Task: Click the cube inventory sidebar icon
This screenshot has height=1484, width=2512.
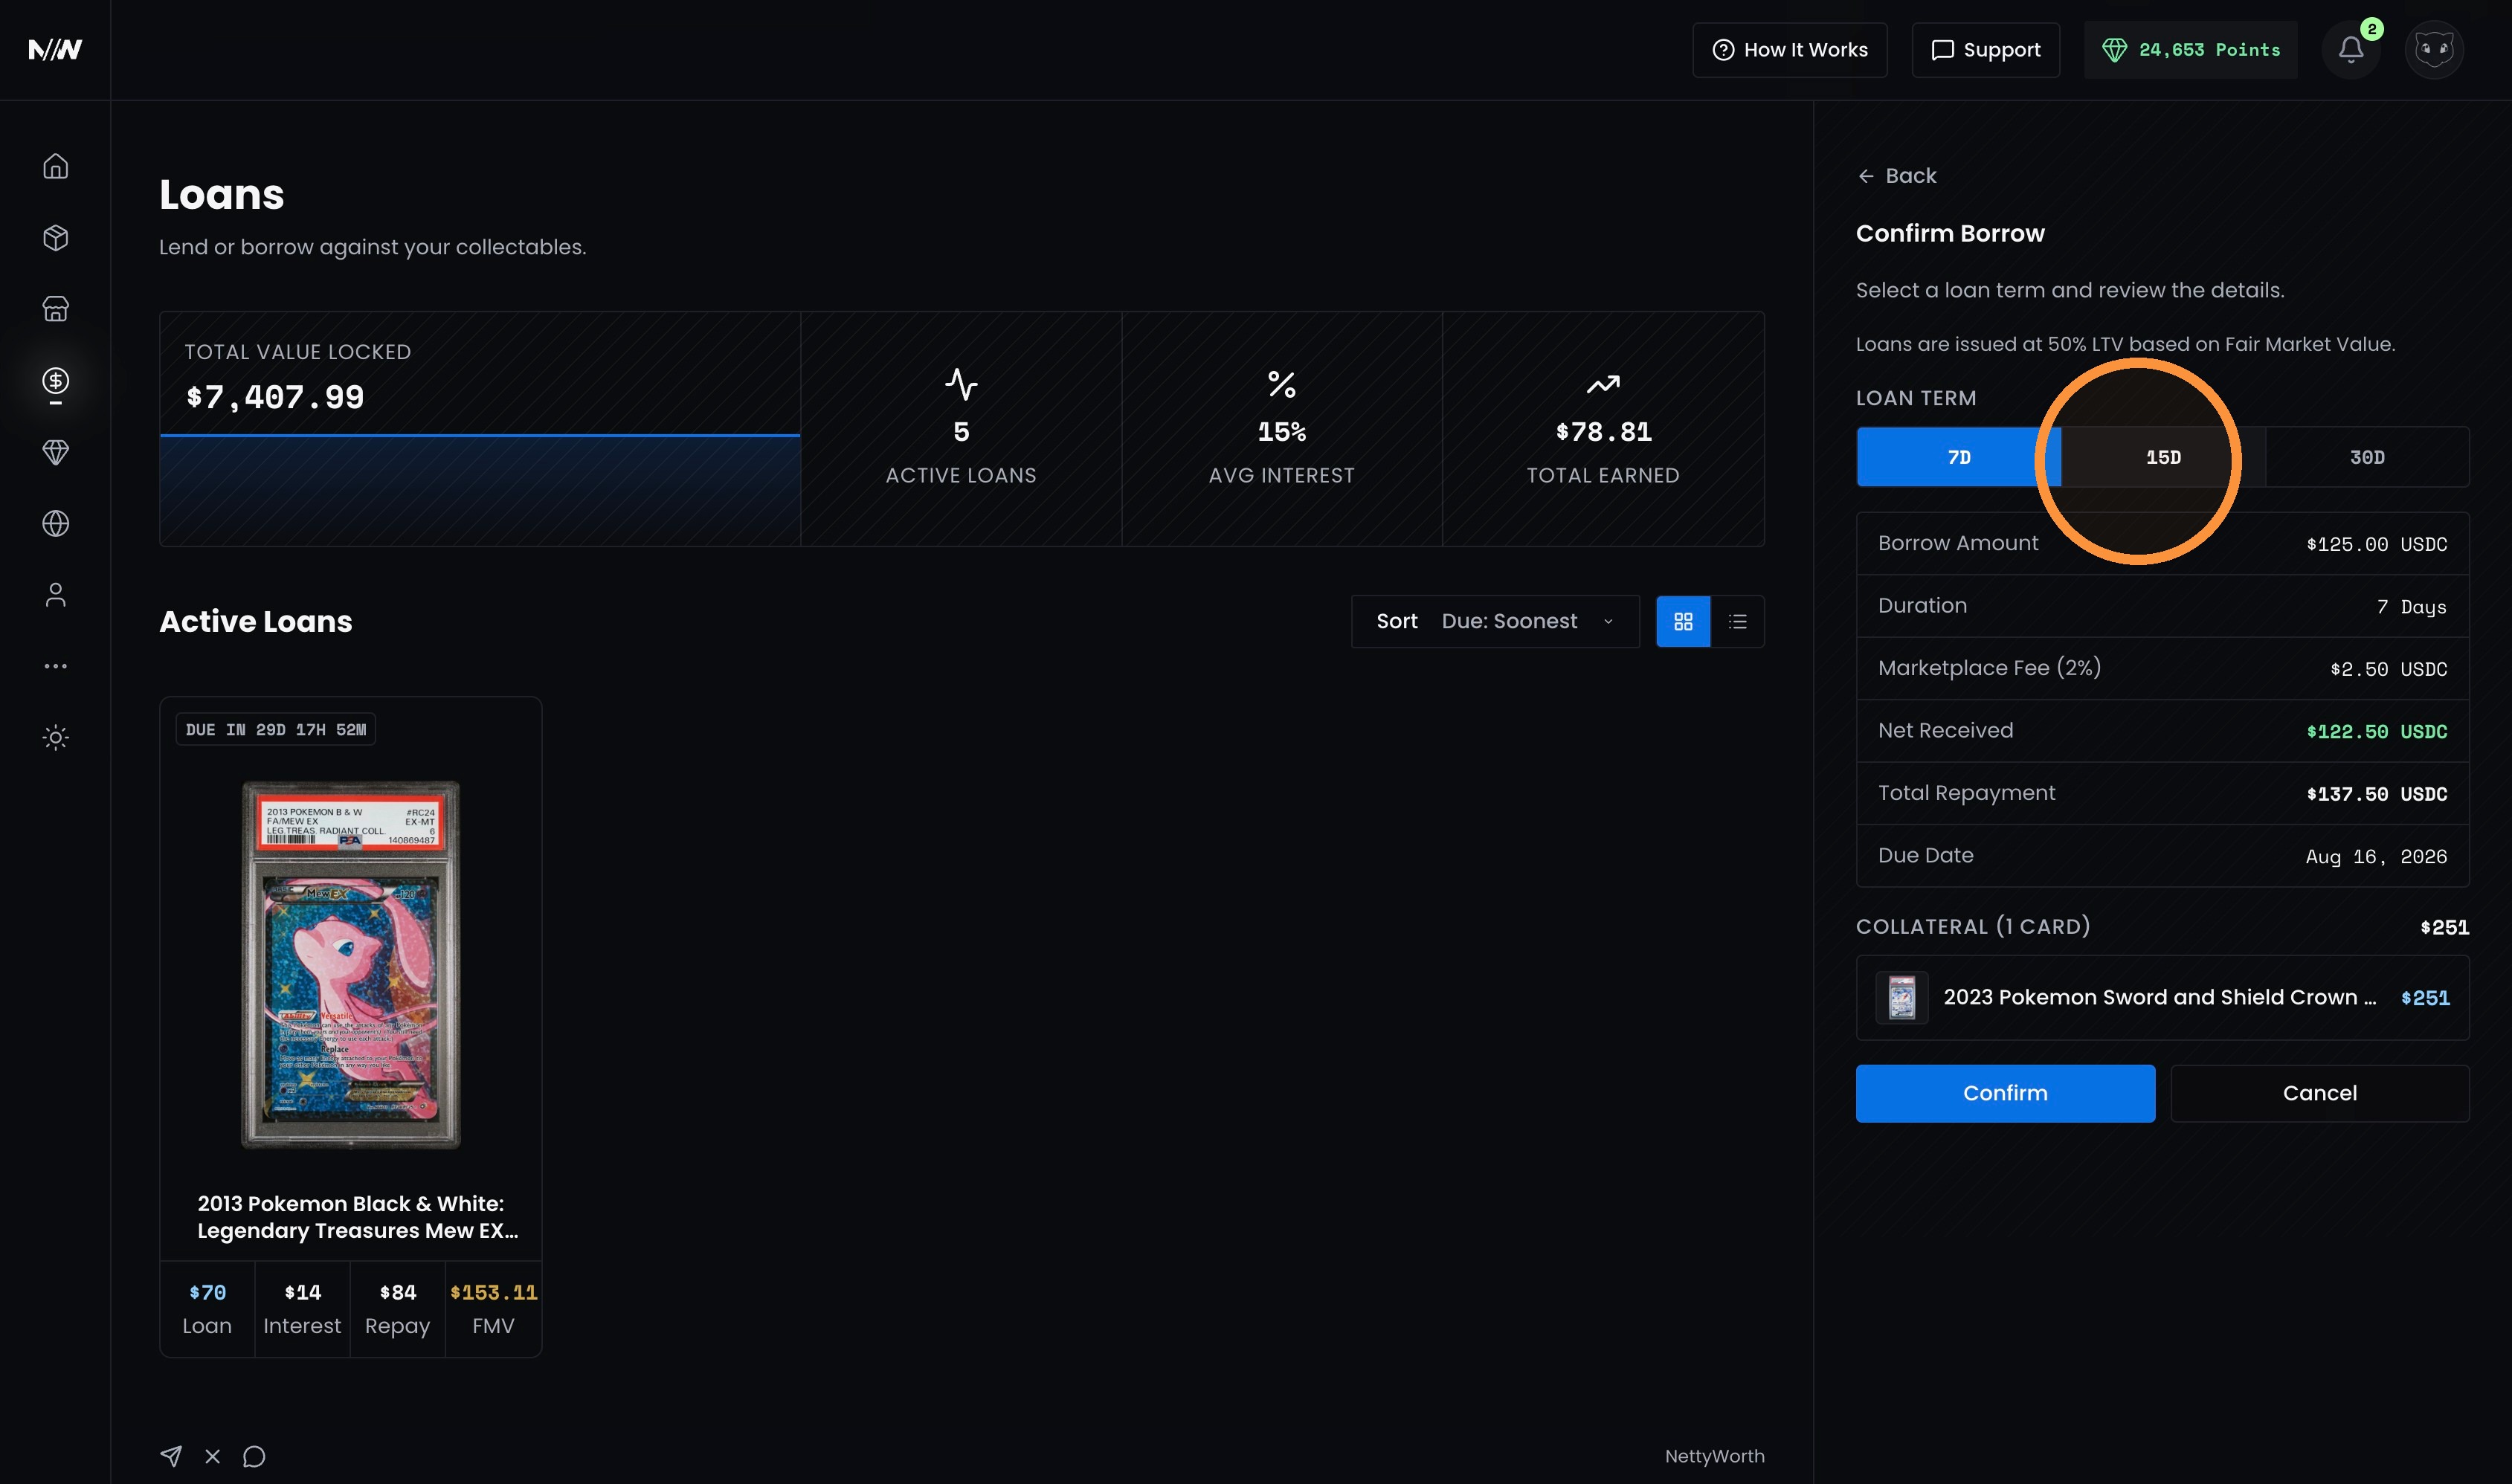Action: coord(55,237)
